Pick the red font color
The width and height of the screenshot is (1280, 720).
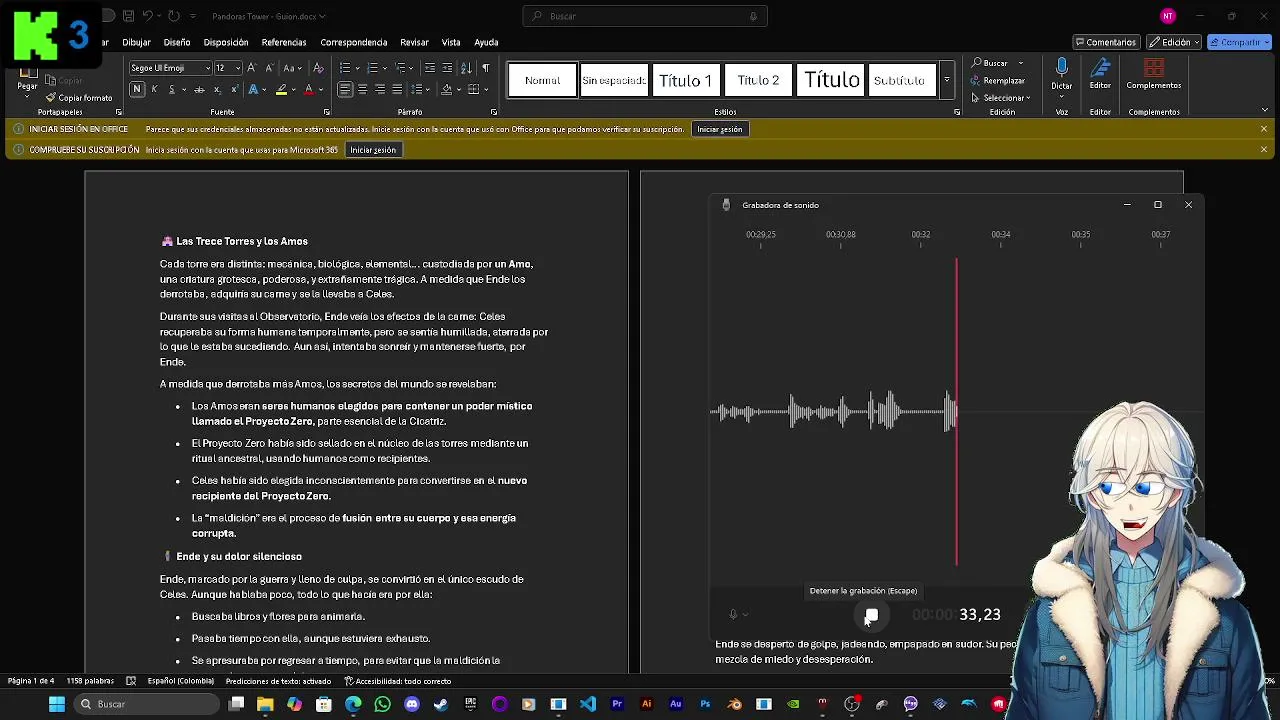(308, 89)
